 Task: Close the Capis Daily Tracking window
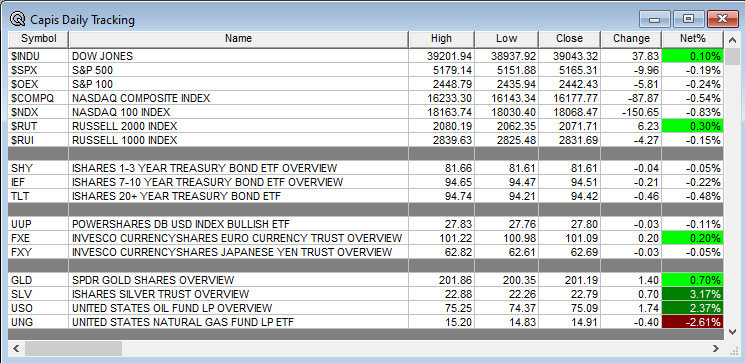click(722, 19)
